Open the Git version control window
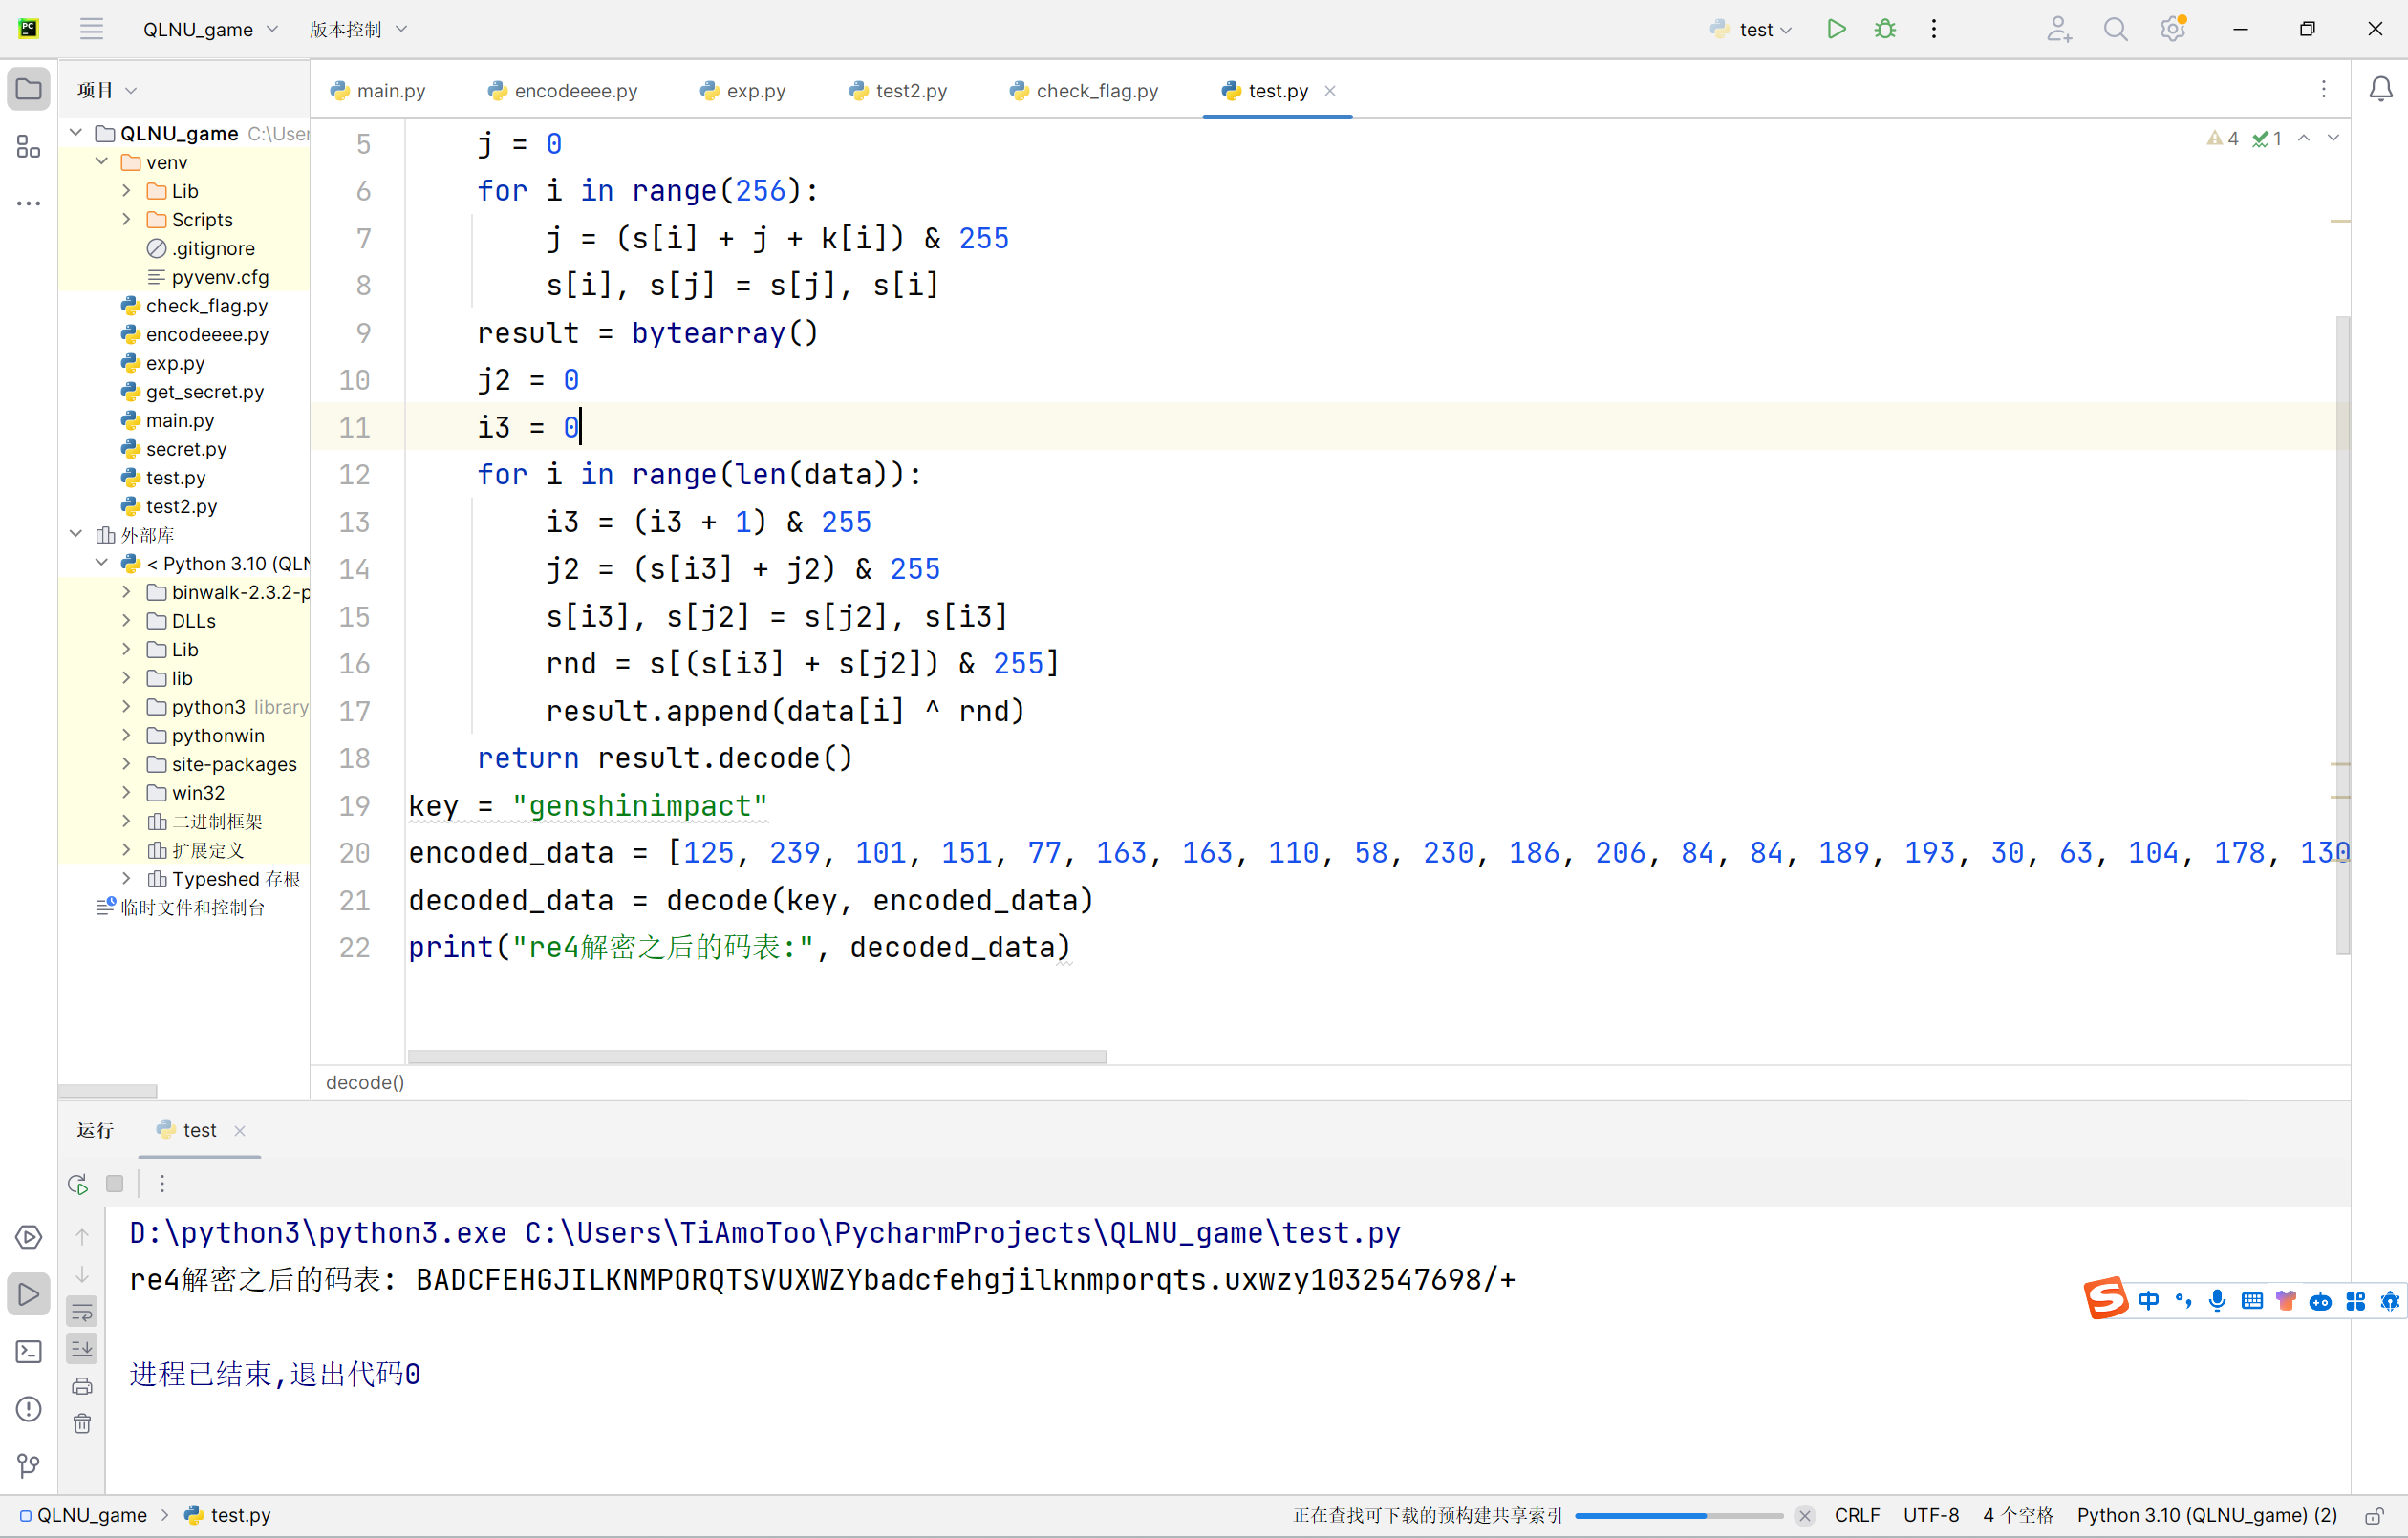This screenshot has width=2408, height=1538. point(29,1466)
